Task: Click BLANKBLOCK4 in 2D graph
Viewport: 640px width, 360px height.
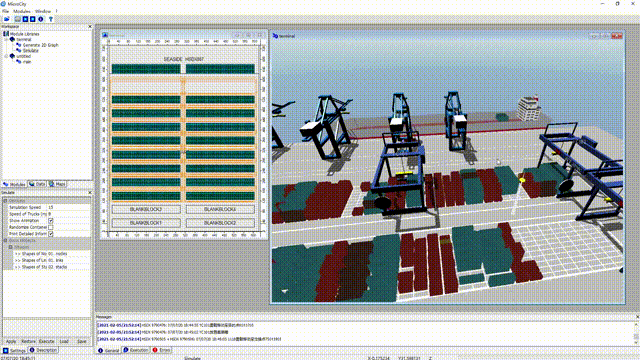Action: 220,209
